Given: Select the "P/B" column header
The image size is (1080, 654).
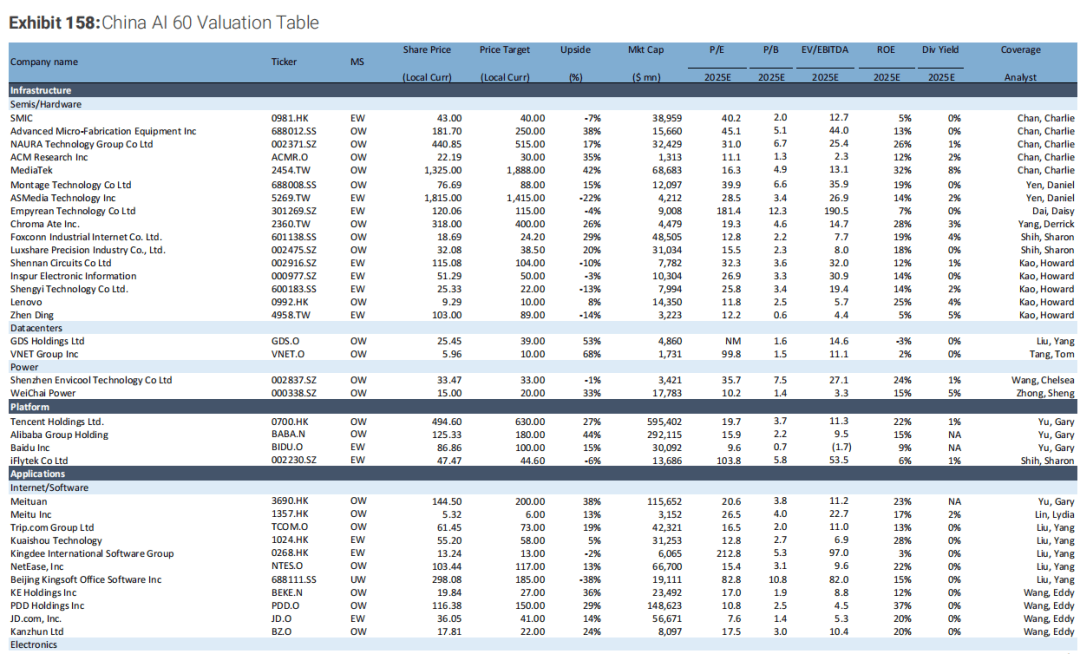Looking at the screenshot, I should pyautogui.click(x=771, y=50).
